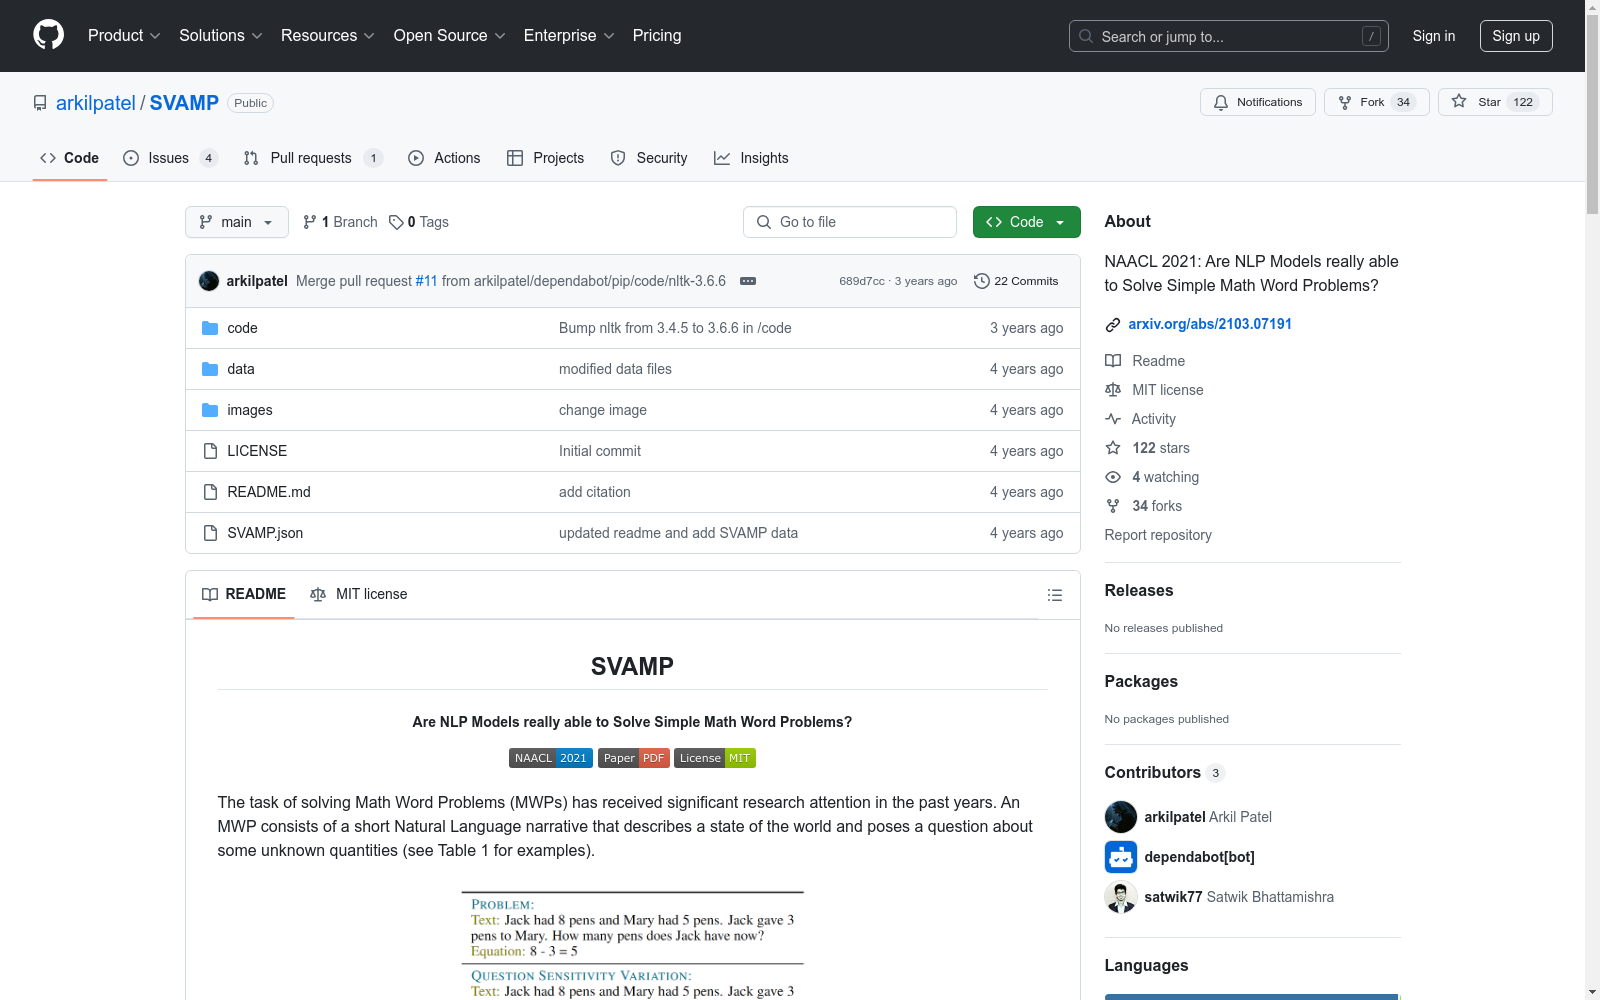
Task: Click the NAACL 2021 badge
Action: (x=551, y=758)
